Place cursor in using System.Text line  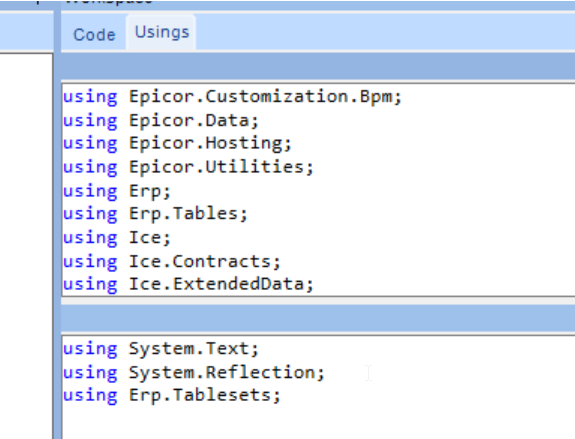pyautogui.click(x=161, y=348)
